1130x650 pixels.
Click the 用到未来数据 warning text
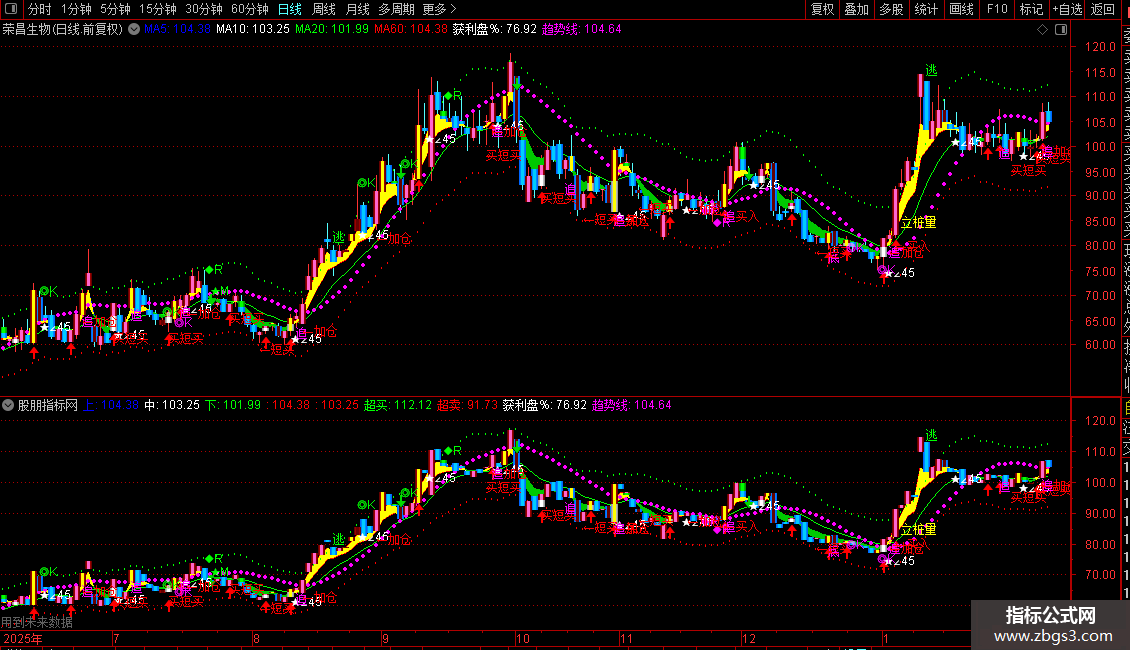(37, 622)
